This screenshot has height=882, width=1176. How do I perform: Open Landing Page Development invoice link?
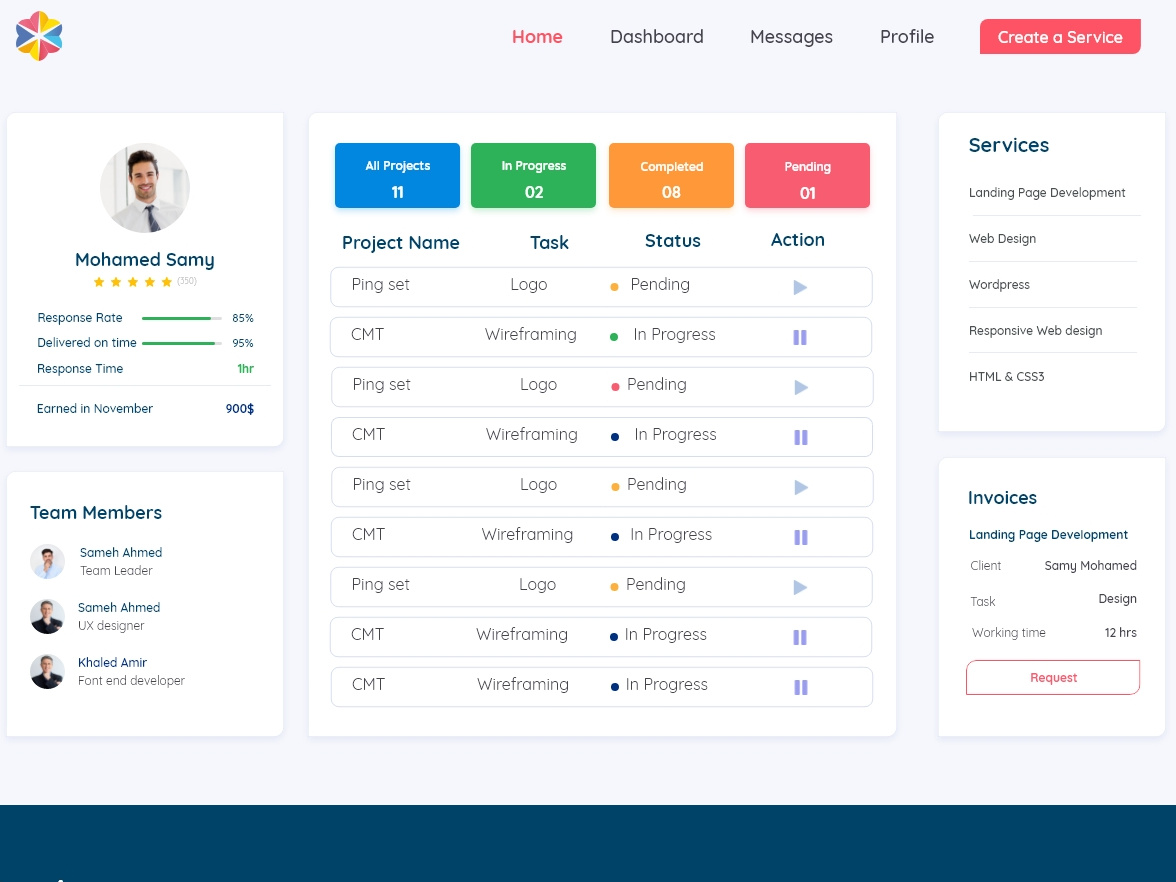click(1048, 535)
